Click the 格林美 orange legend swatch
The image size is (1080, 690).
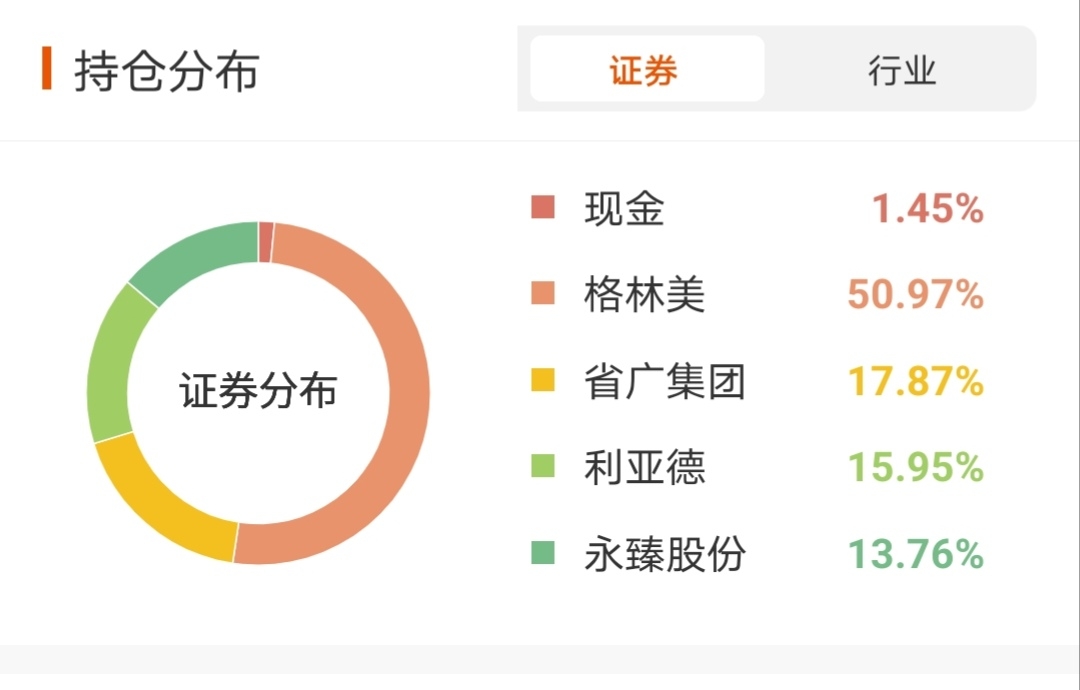pyautogui.click(x=543, y=294)
